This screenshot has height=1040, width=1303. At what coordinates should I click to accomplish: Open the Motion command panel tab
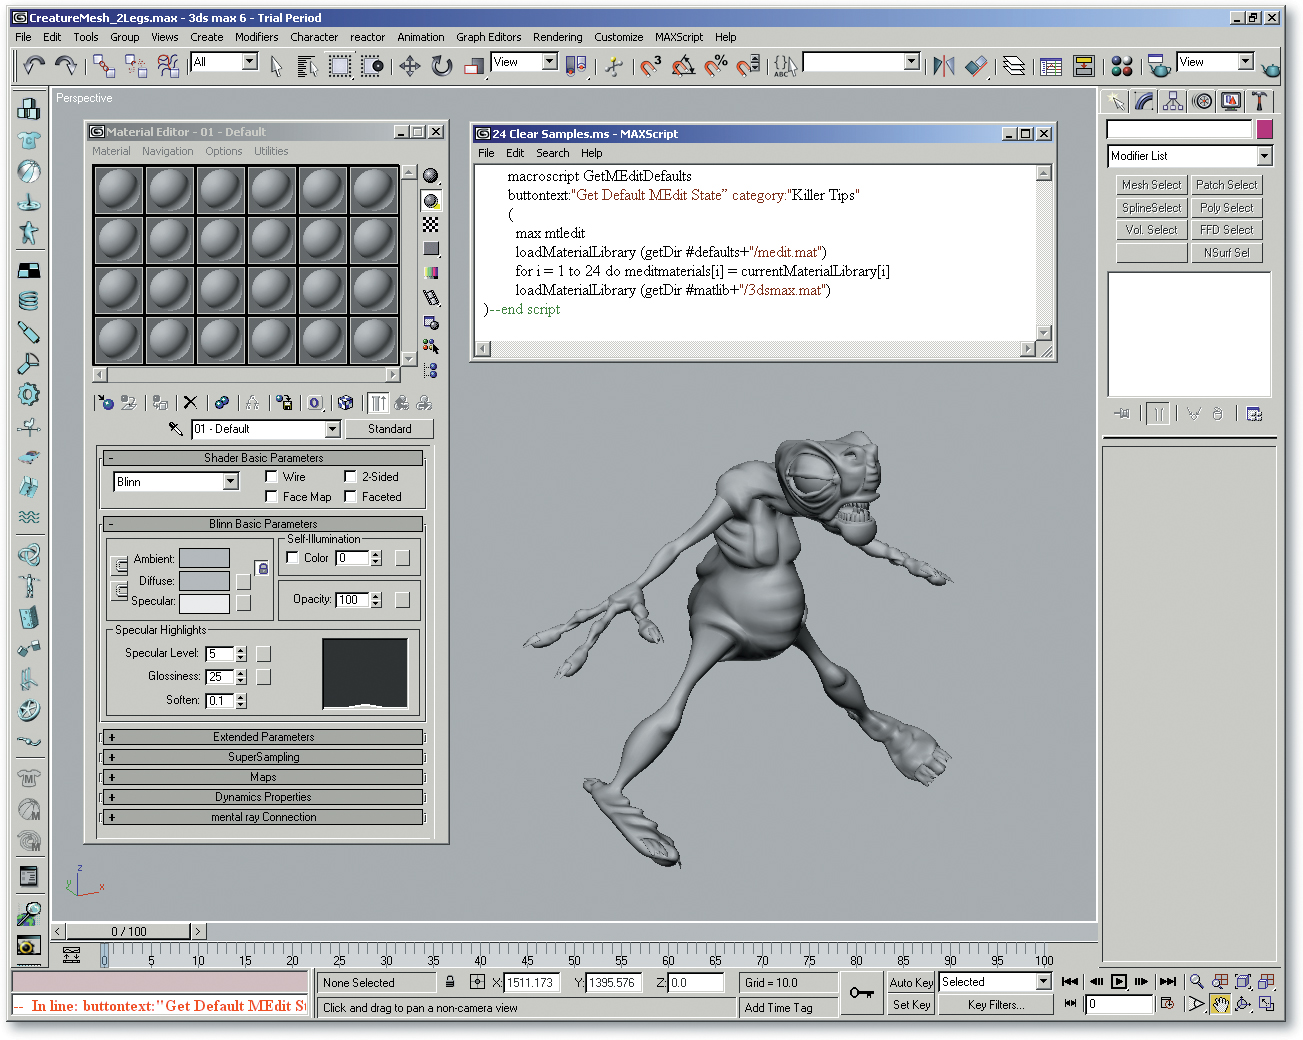1202,101
